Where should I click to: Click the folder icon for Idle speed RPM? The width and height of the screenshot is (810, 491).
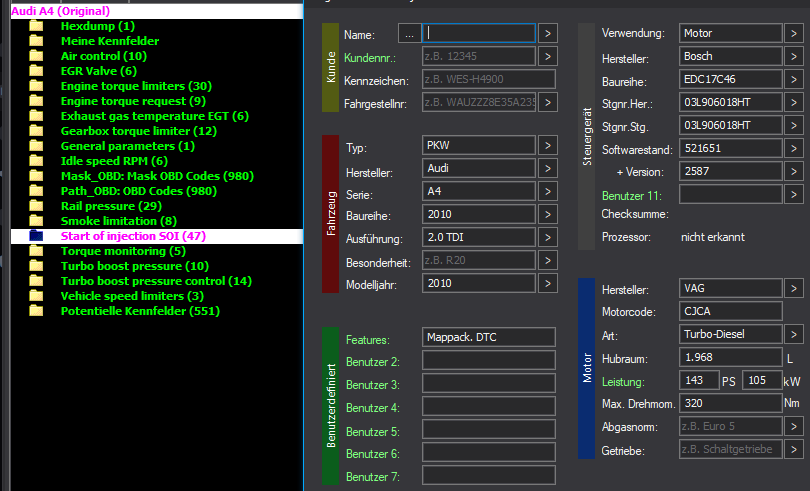37,161
